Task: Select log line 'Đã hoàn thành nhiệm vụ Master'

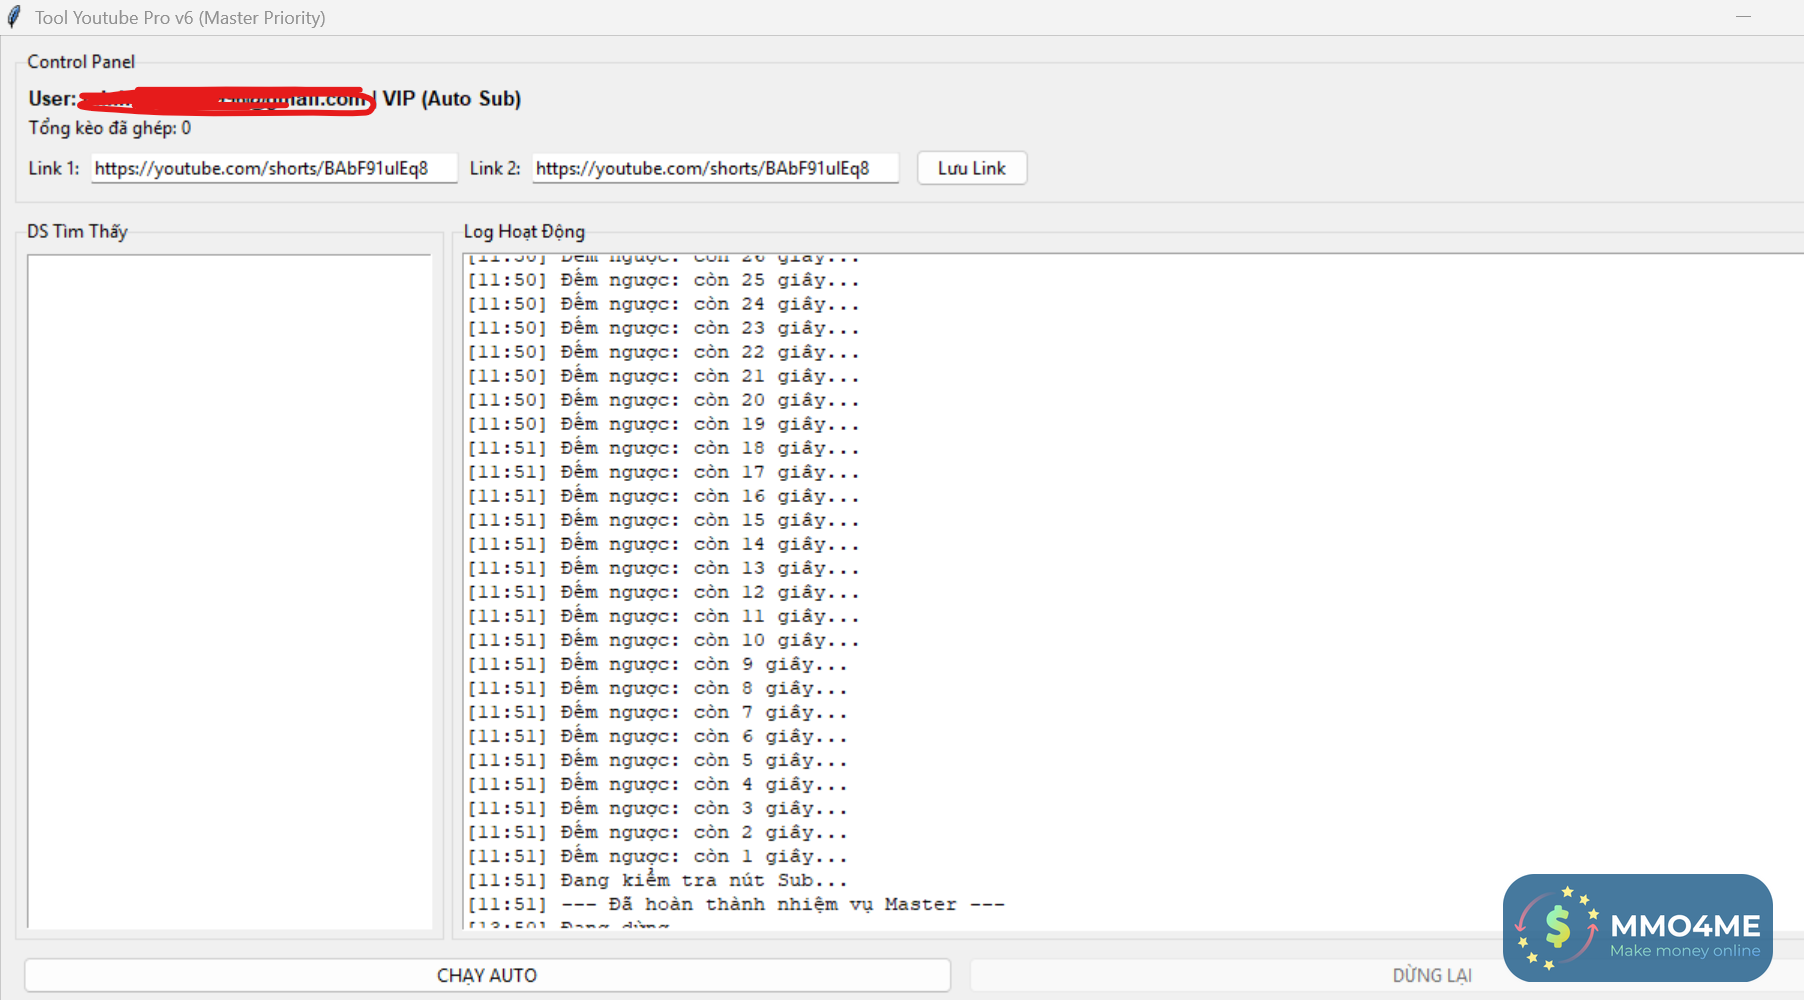Action: (x=736, y=904)
